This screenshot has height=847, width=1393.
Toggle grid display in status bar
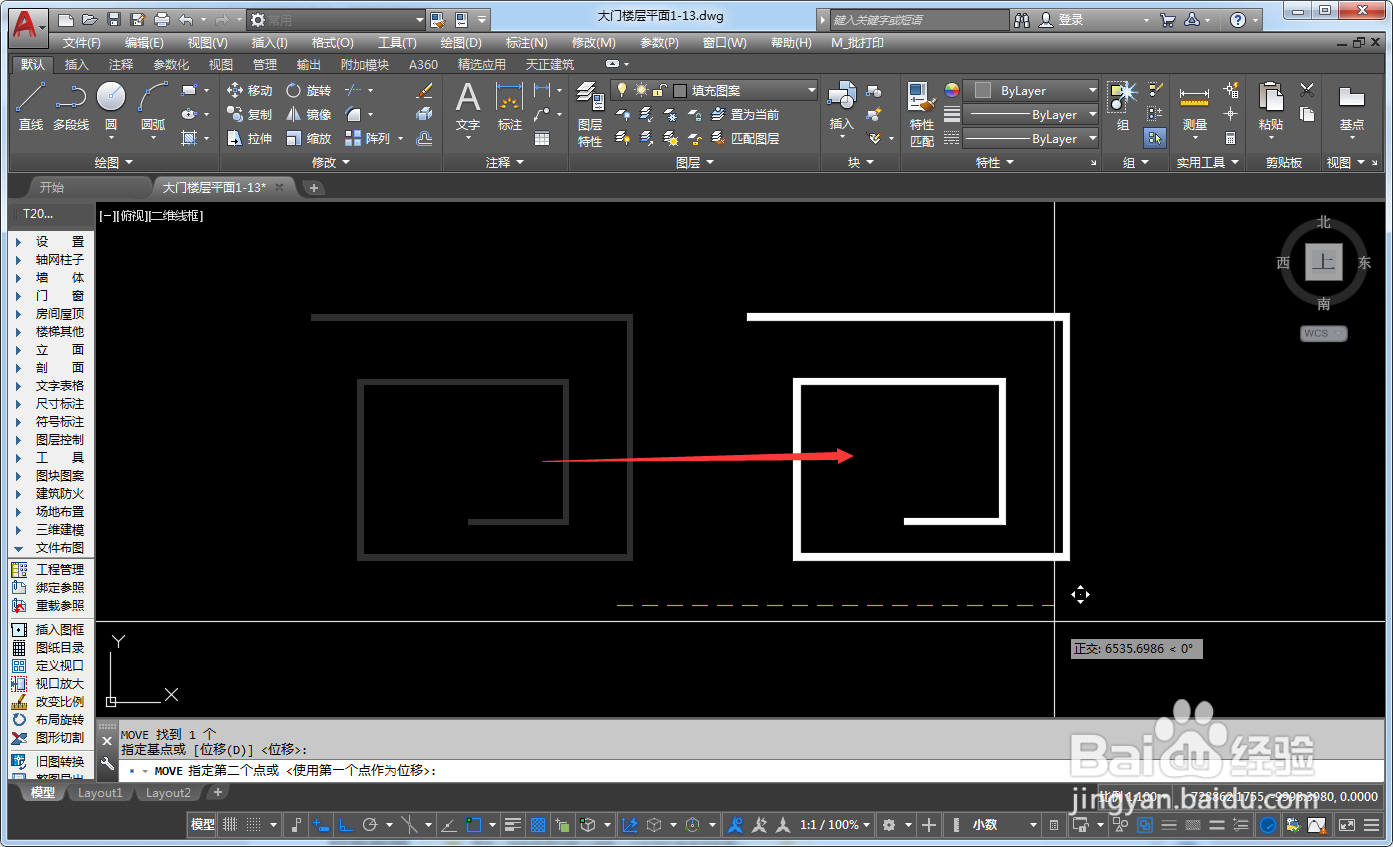[x=229, y=825]
